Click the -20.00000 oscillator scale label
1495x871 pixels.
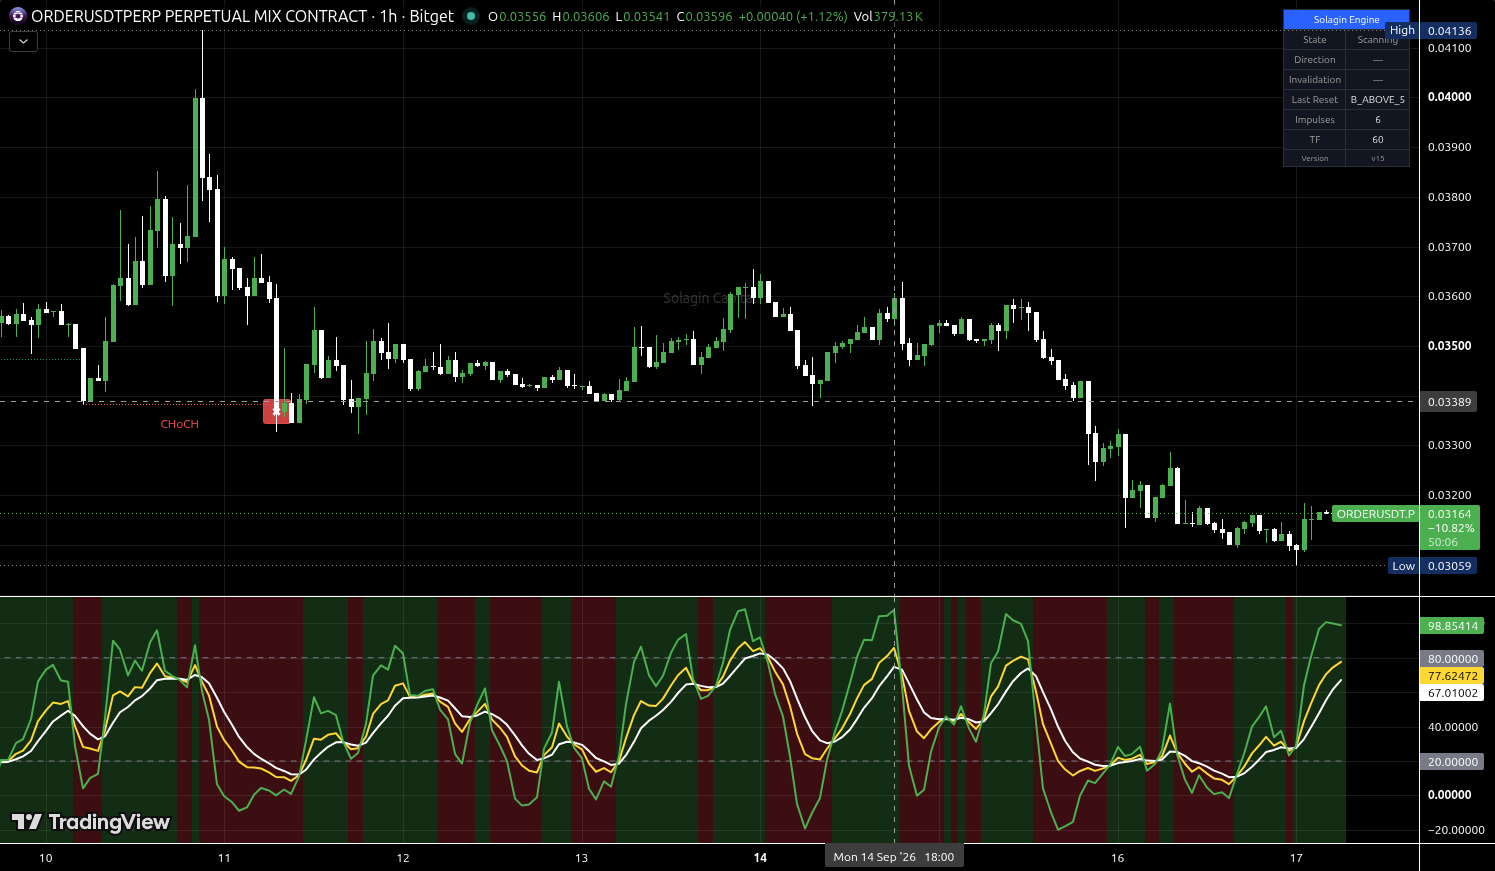click(1455, 830)
